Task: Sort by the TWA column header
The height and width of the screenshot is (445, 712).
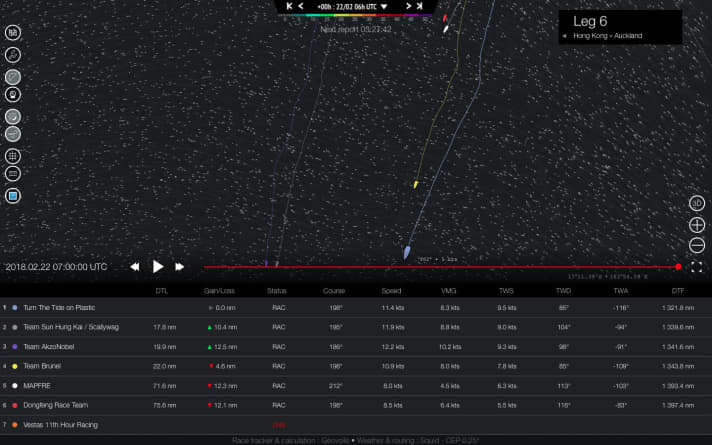Action: point(621,291)
